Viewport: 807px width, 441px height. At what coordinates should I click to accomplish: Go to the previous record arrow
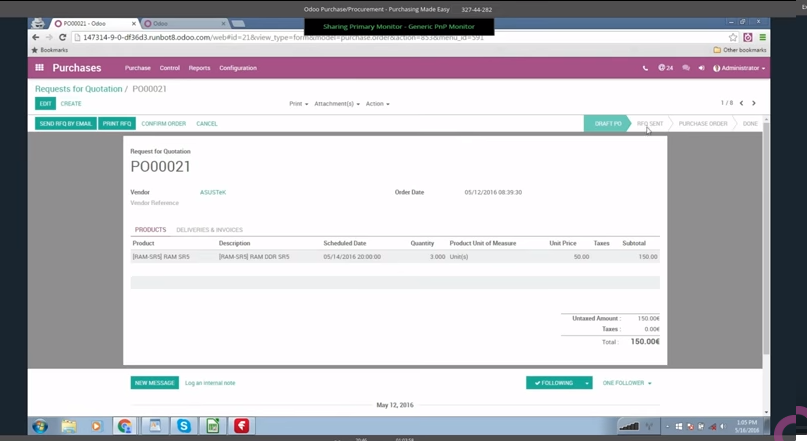[x=741, y=103]
